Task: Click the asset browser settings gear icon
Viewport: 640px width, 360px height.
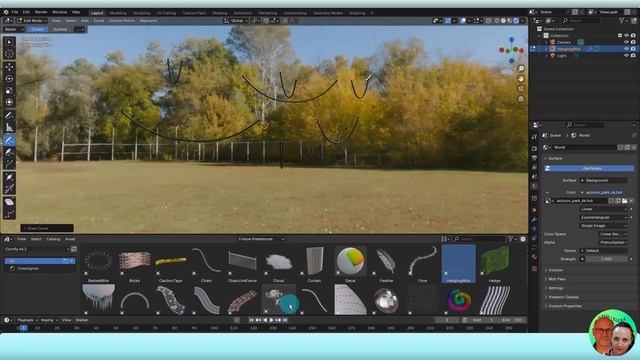Action: (523, 239)
